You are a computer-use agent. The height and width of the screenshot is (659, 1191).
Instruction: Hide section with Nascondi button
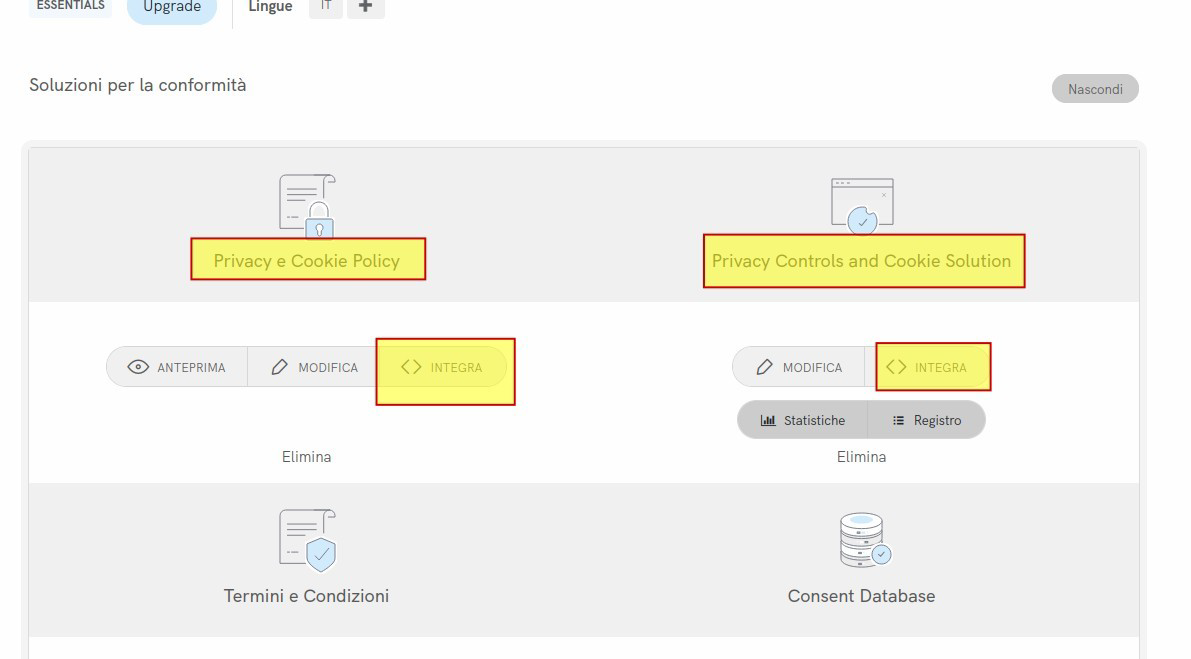[1095, 89]
